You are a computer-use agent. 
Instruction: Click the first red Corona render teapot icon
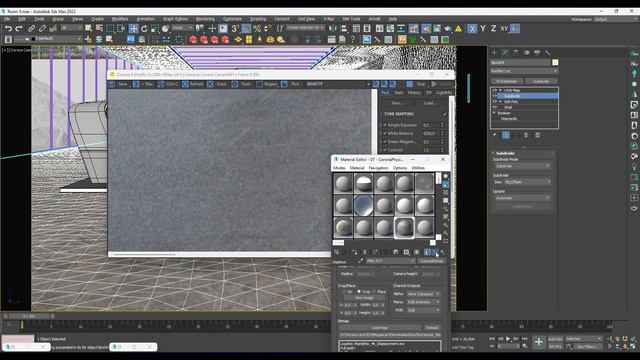point(193,40)
